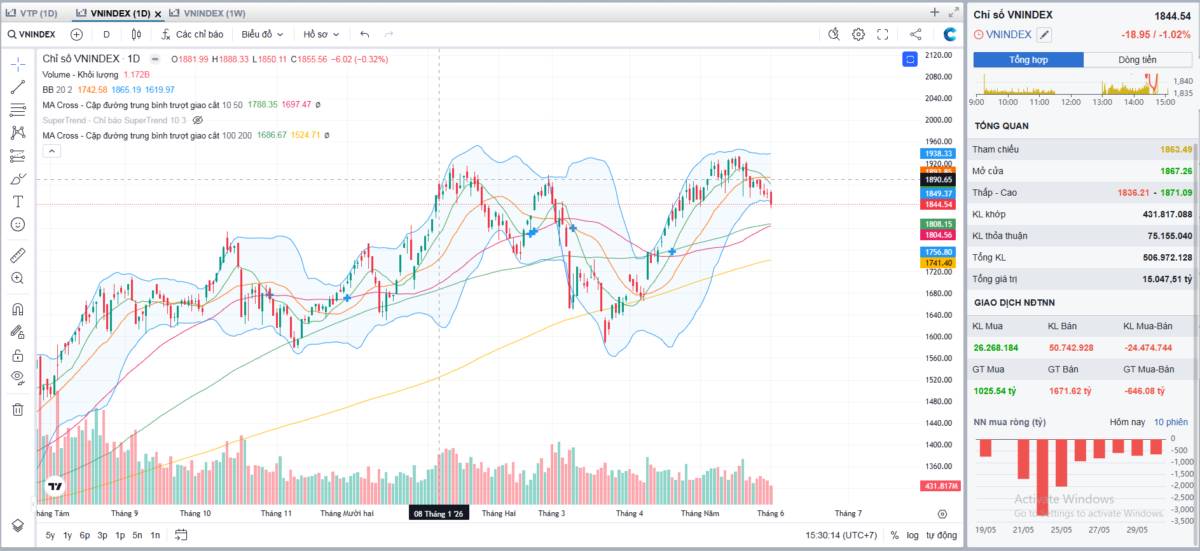
Task: Open the Biểu đồ dropdown
Action: point(263,34)
